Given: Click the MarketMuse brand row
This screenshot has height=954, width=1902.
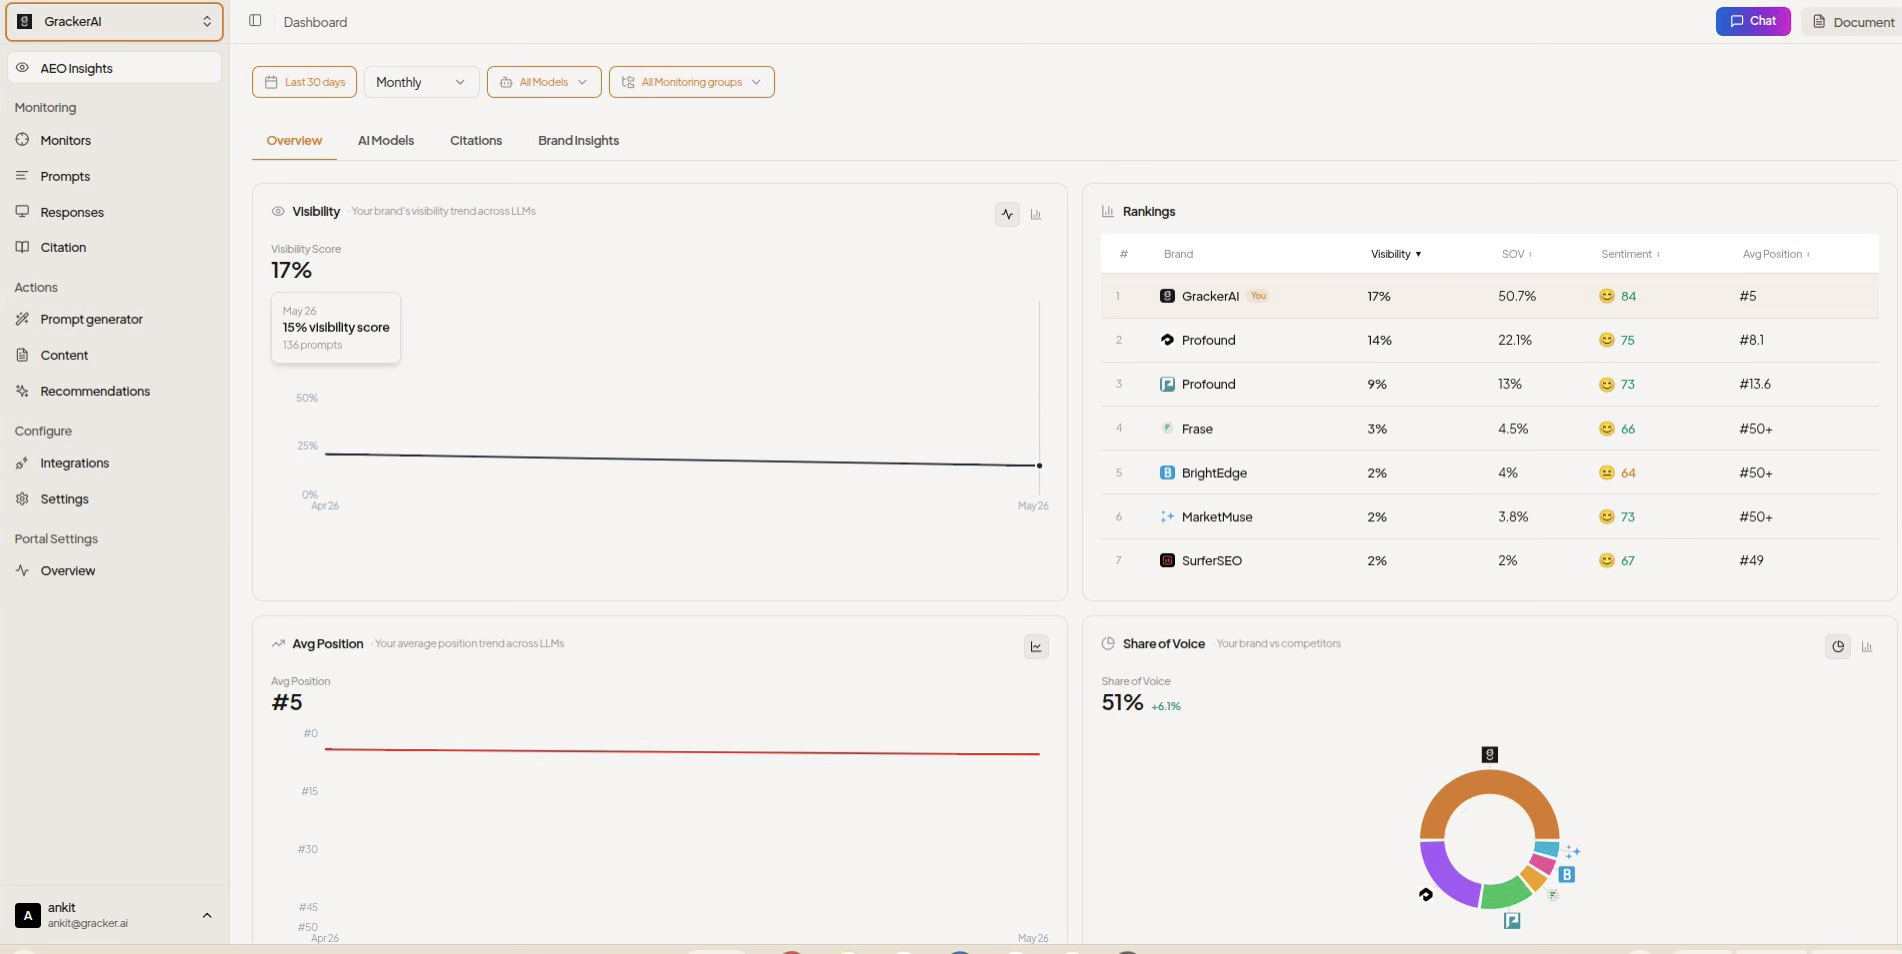Looking at the screenshot, I should 1489,517.
